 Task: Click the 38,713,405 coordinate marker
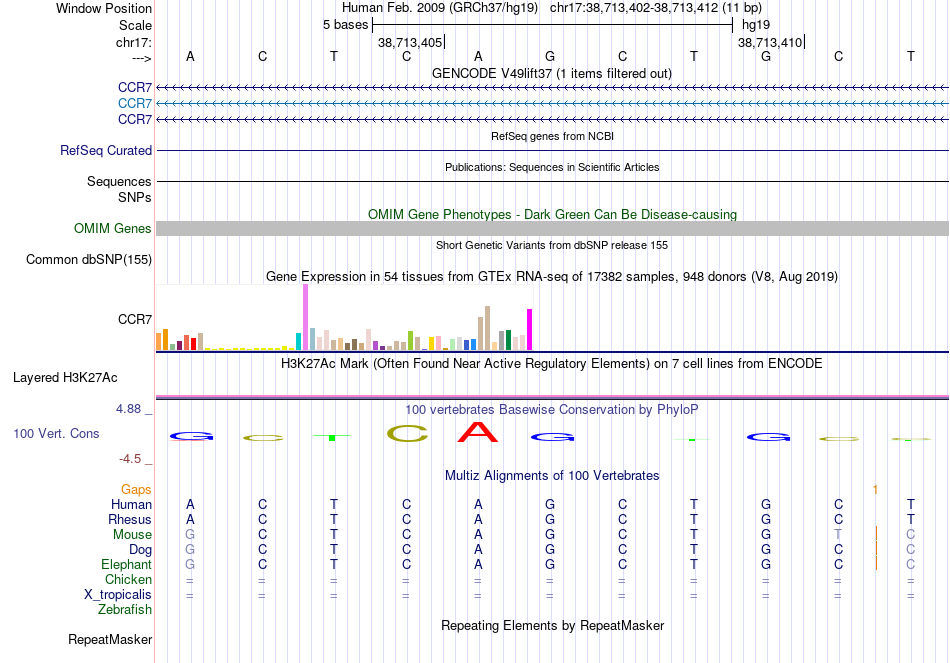(410, 42)
